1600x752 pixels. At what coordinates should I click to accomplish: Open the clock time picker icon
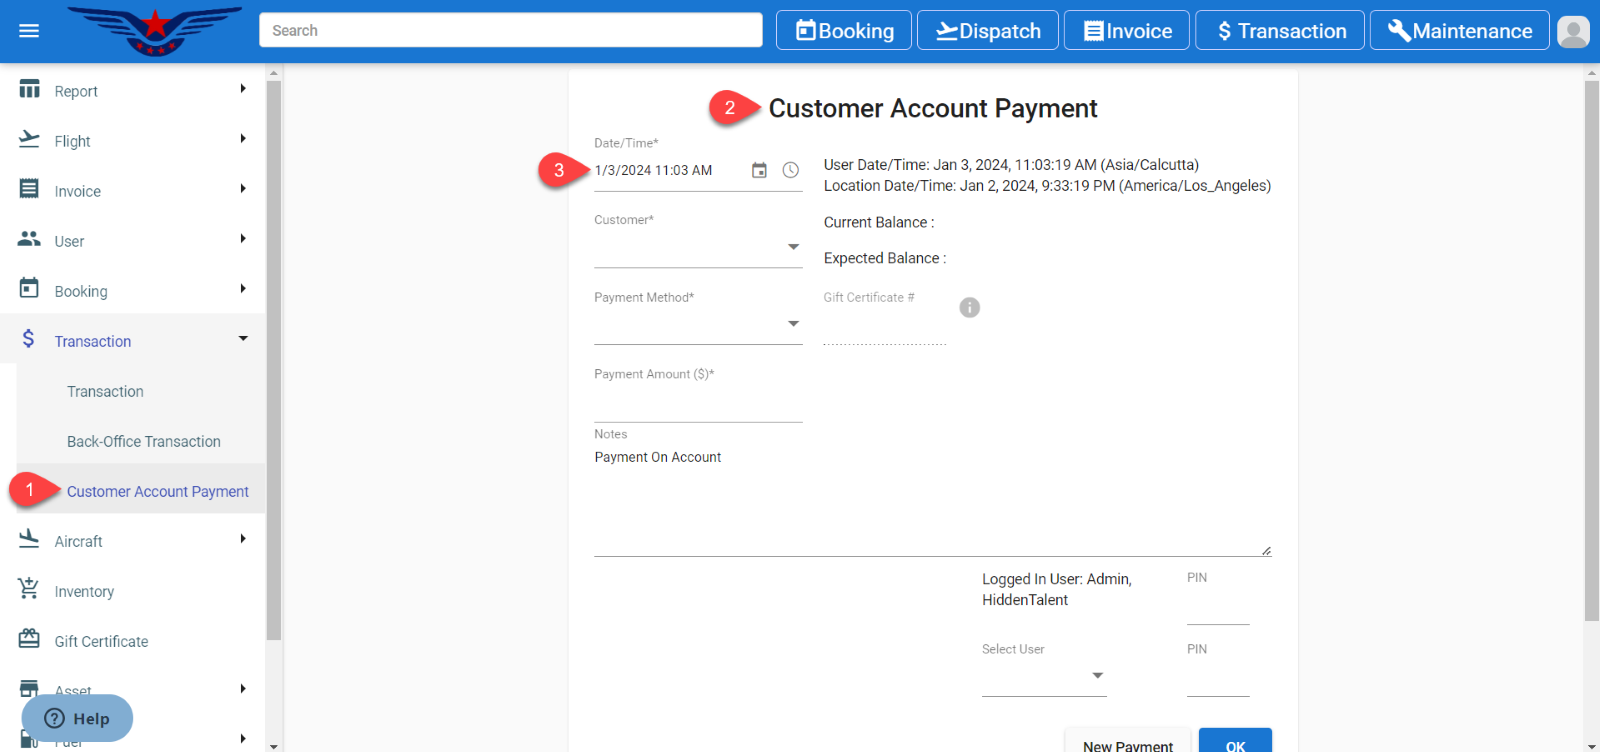[x=790, y=171]
